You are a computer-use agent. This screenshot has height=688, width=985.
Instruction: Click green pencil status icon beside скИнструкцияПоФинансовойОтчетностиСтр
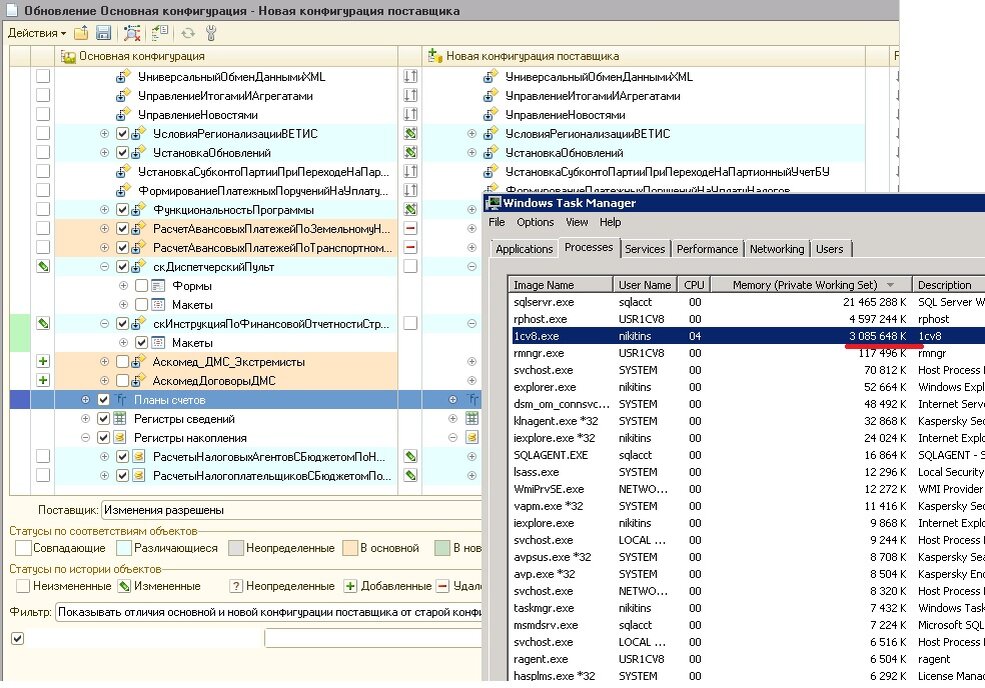click(43, 324)
